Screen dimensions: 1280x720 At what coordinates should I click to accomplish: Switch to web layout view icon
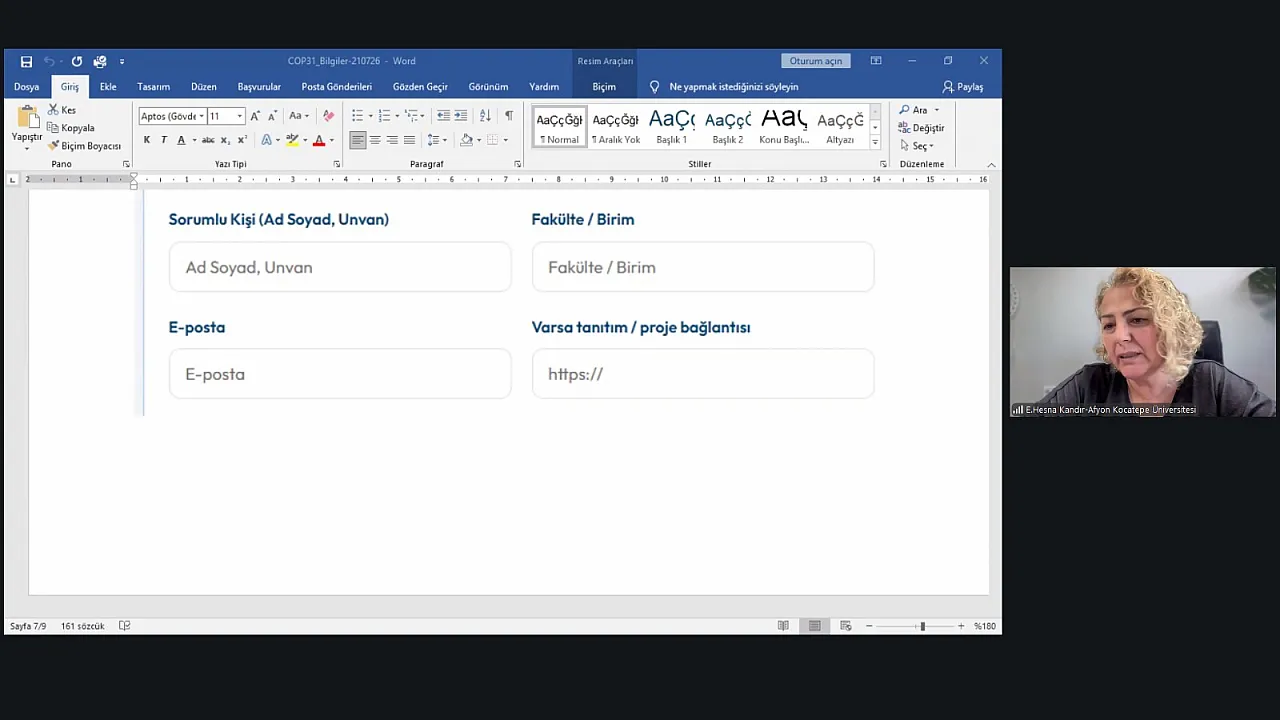(845, 626)
